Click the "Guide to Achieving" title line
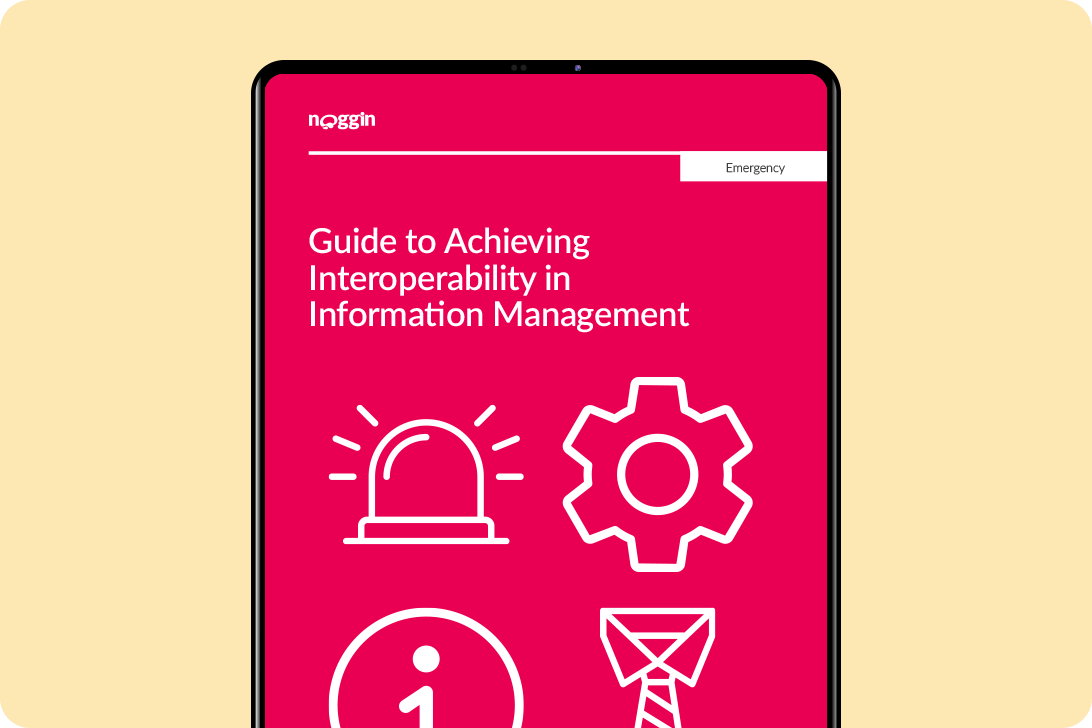Screen dimensions: 1092x728 [x=449, y=241]
